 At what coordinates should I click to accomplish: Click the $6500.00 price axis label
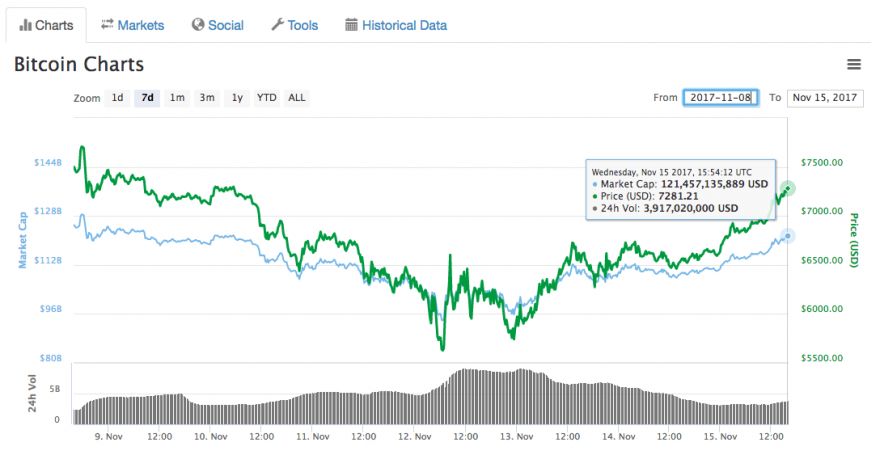click(x=822, y=260)
